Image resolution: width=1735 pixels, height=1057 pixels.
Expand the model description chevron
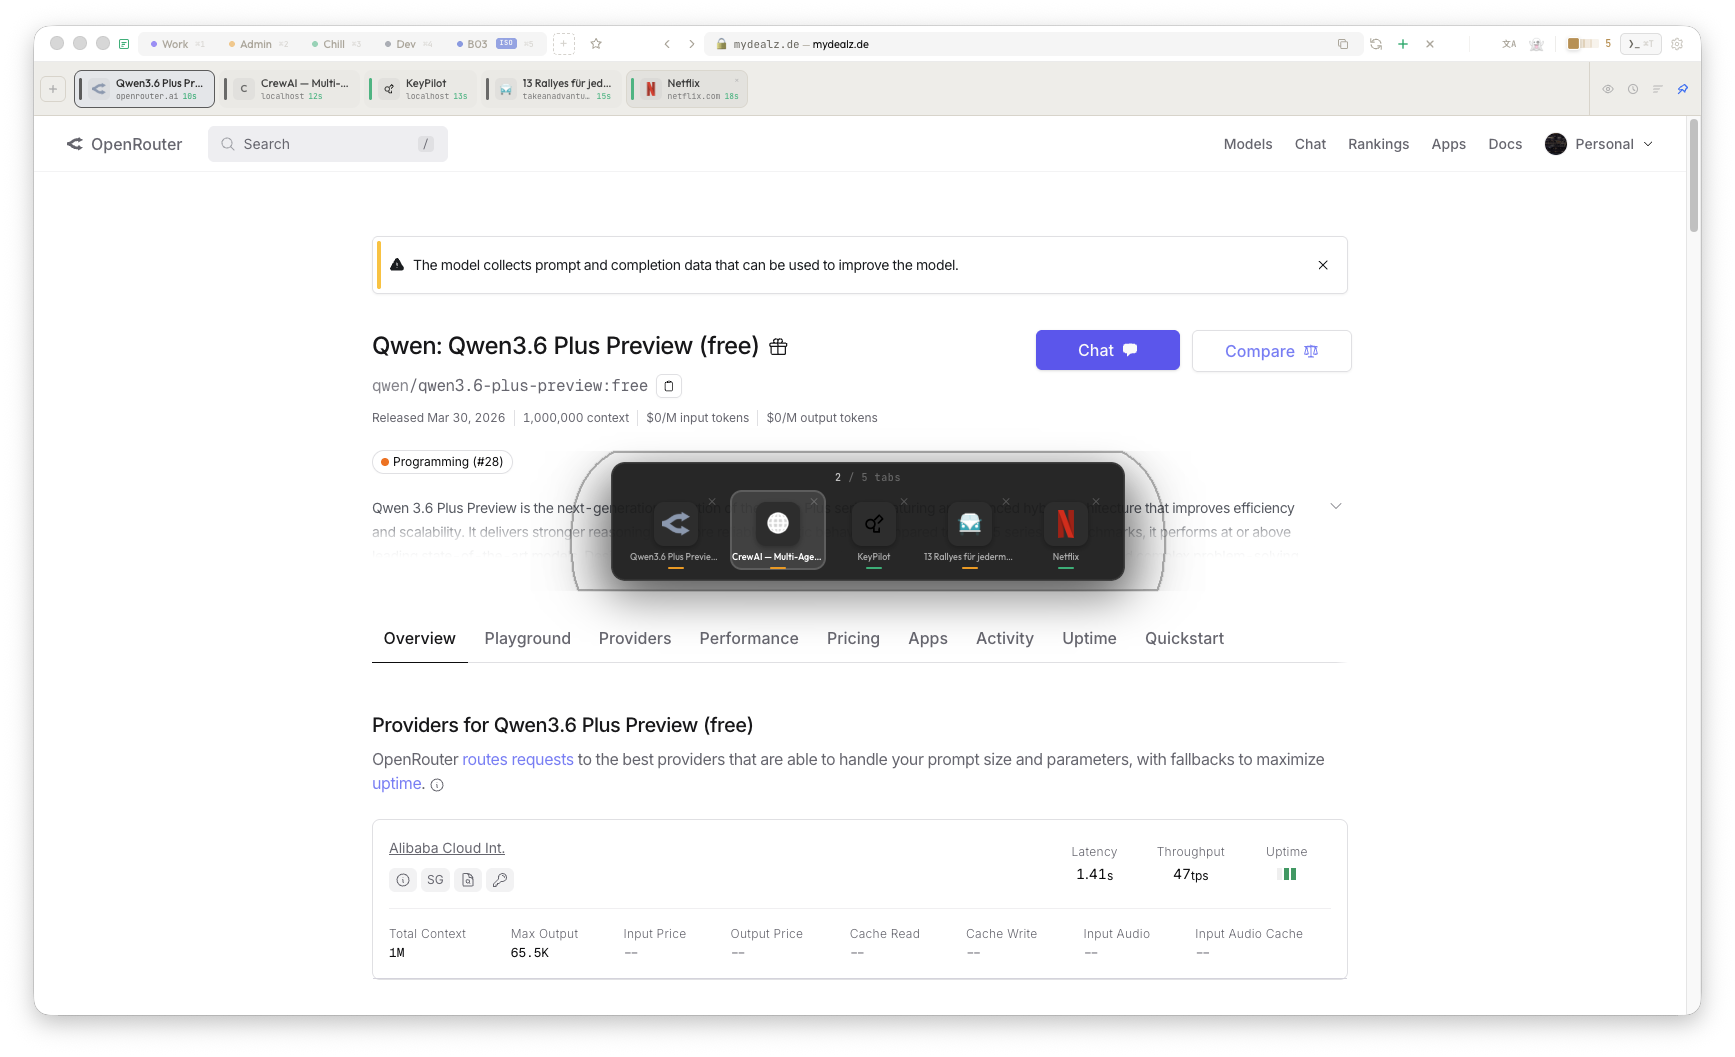click(x=1336, y=507)
